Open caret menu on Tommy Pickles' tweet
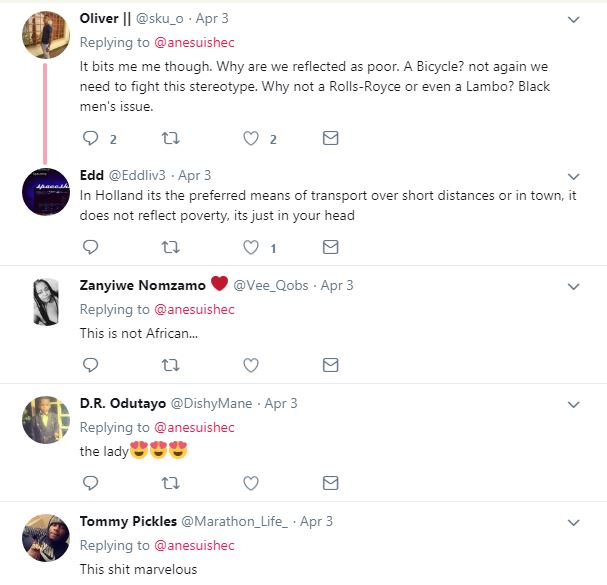607x585 pixels. point(573,522)
